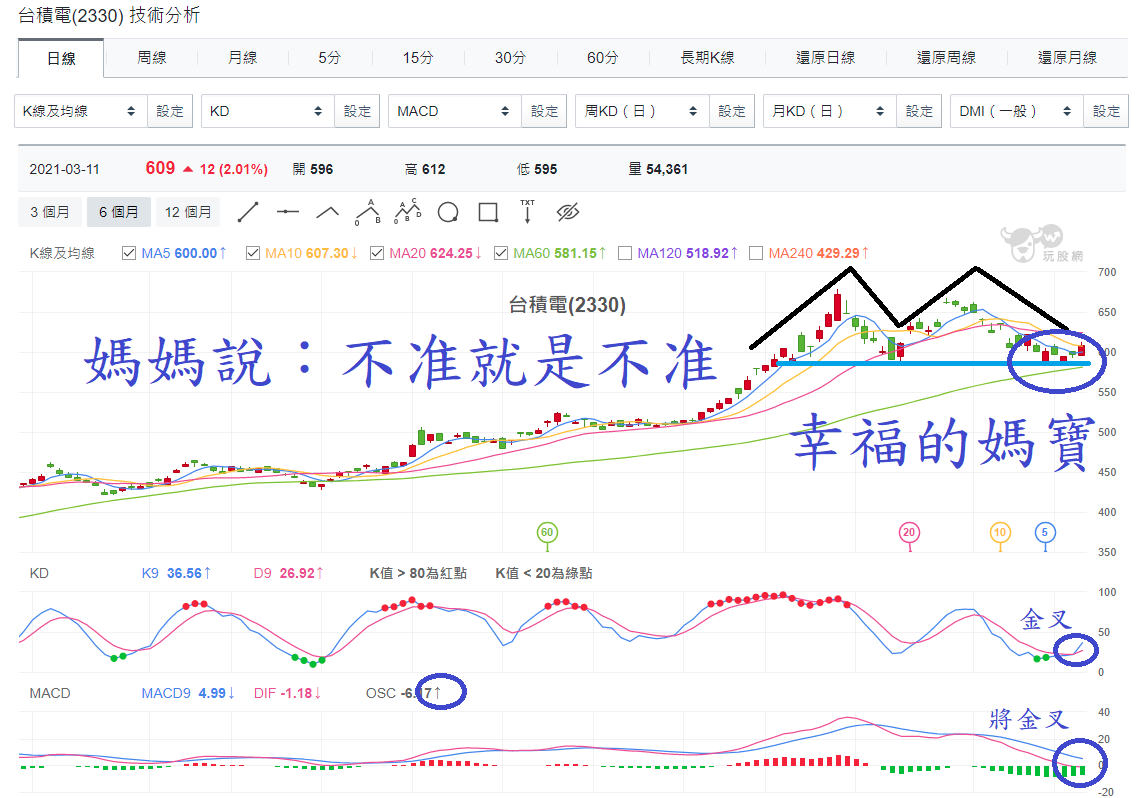The image size is (1136, 798).
Task: Click the MA20 624.25 label
Action: click(435, 253)
